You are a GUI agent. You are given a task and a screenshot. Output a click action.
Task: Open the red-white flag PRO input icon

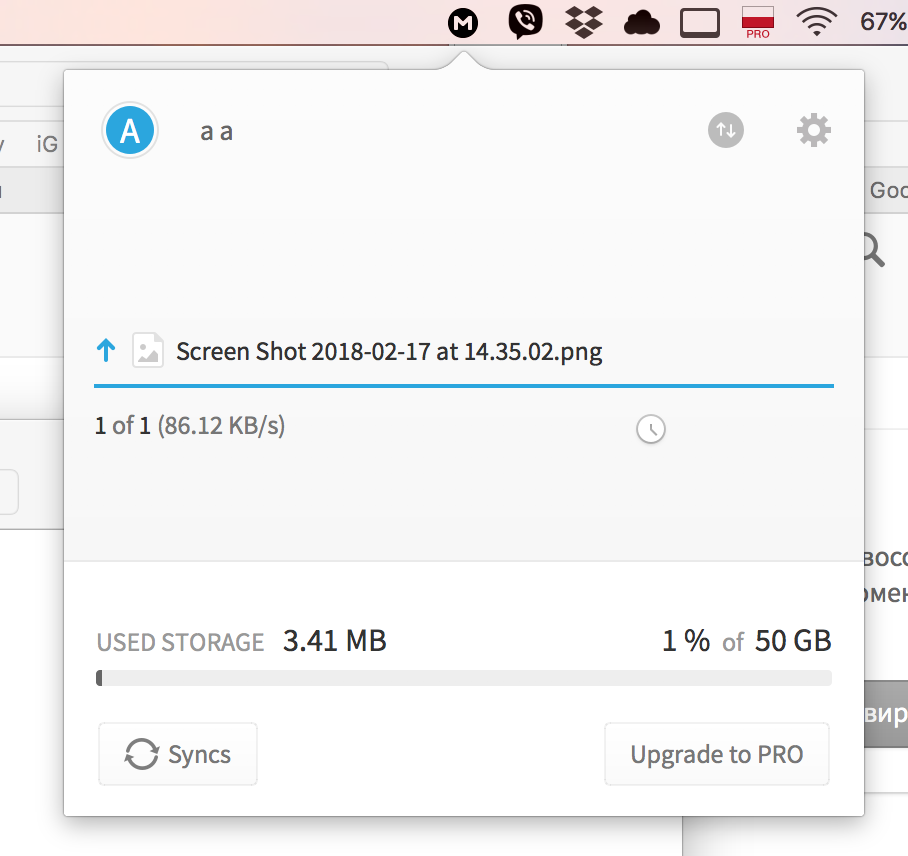pos(758,21)
